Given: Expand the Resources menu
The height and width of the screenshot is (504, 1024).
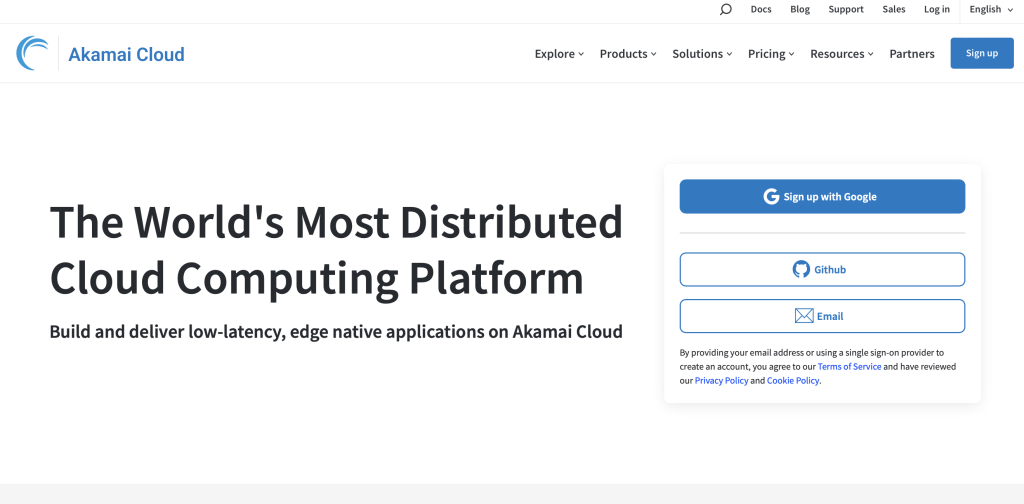Looking at the screenshot, I should point(842,54).
